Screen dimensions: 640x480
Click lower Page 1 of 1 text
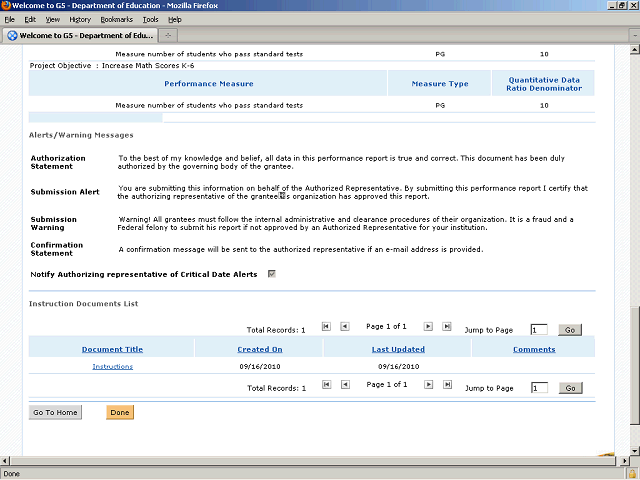387,384
